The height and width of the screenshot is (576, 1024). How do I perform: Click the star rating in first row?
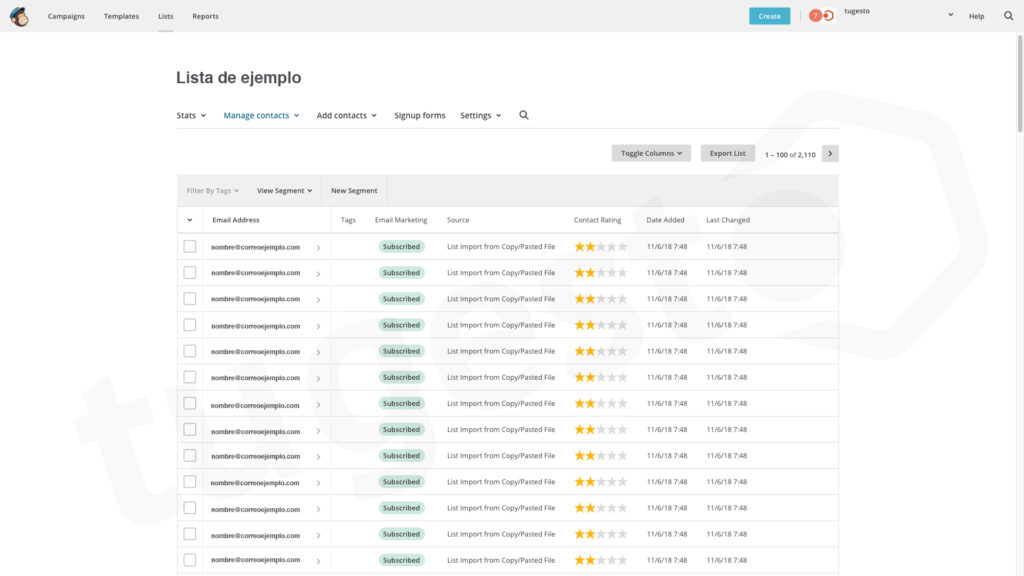600,246
